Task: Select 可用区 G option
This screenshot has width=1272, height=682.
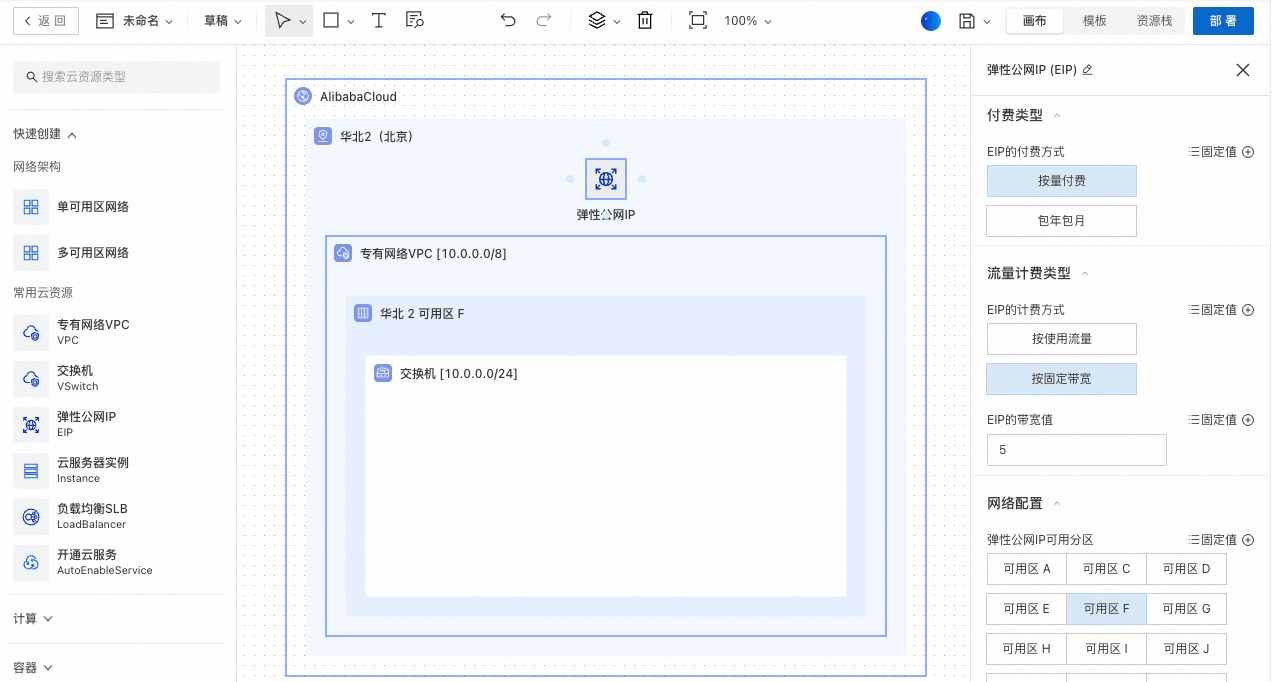Action: click(x=1187, y=609)
